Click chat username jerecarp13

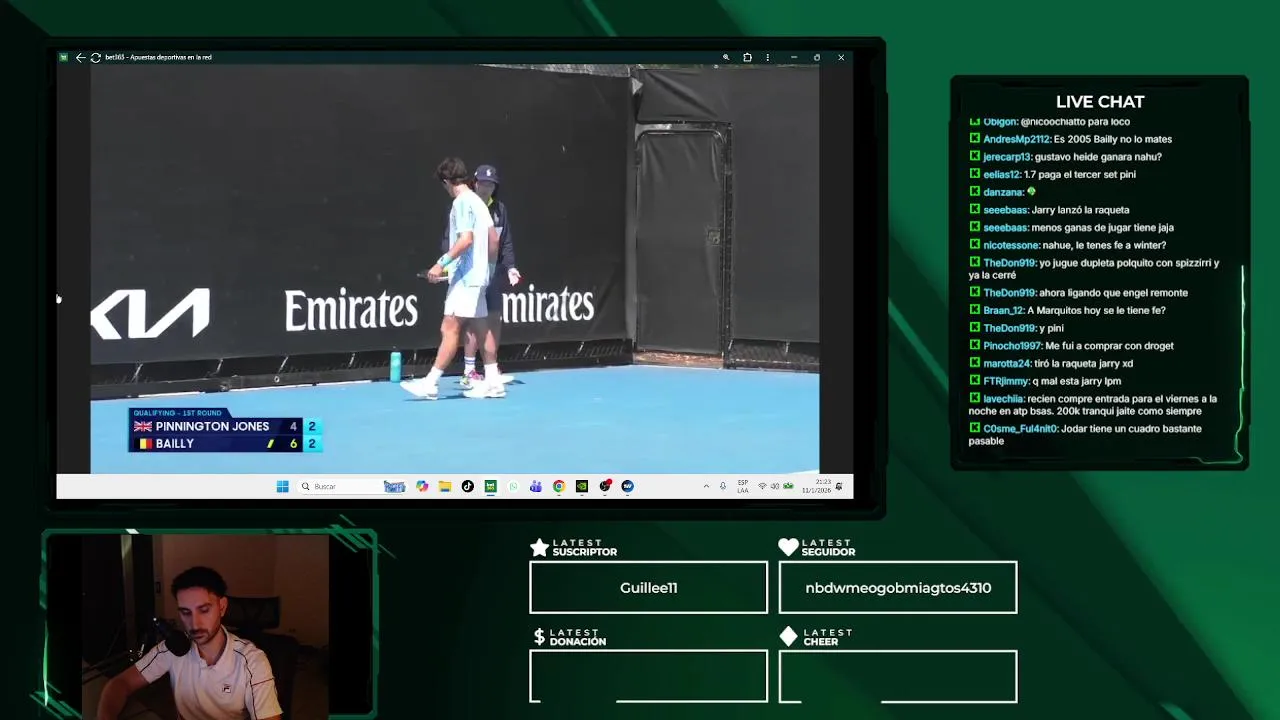1007,157
